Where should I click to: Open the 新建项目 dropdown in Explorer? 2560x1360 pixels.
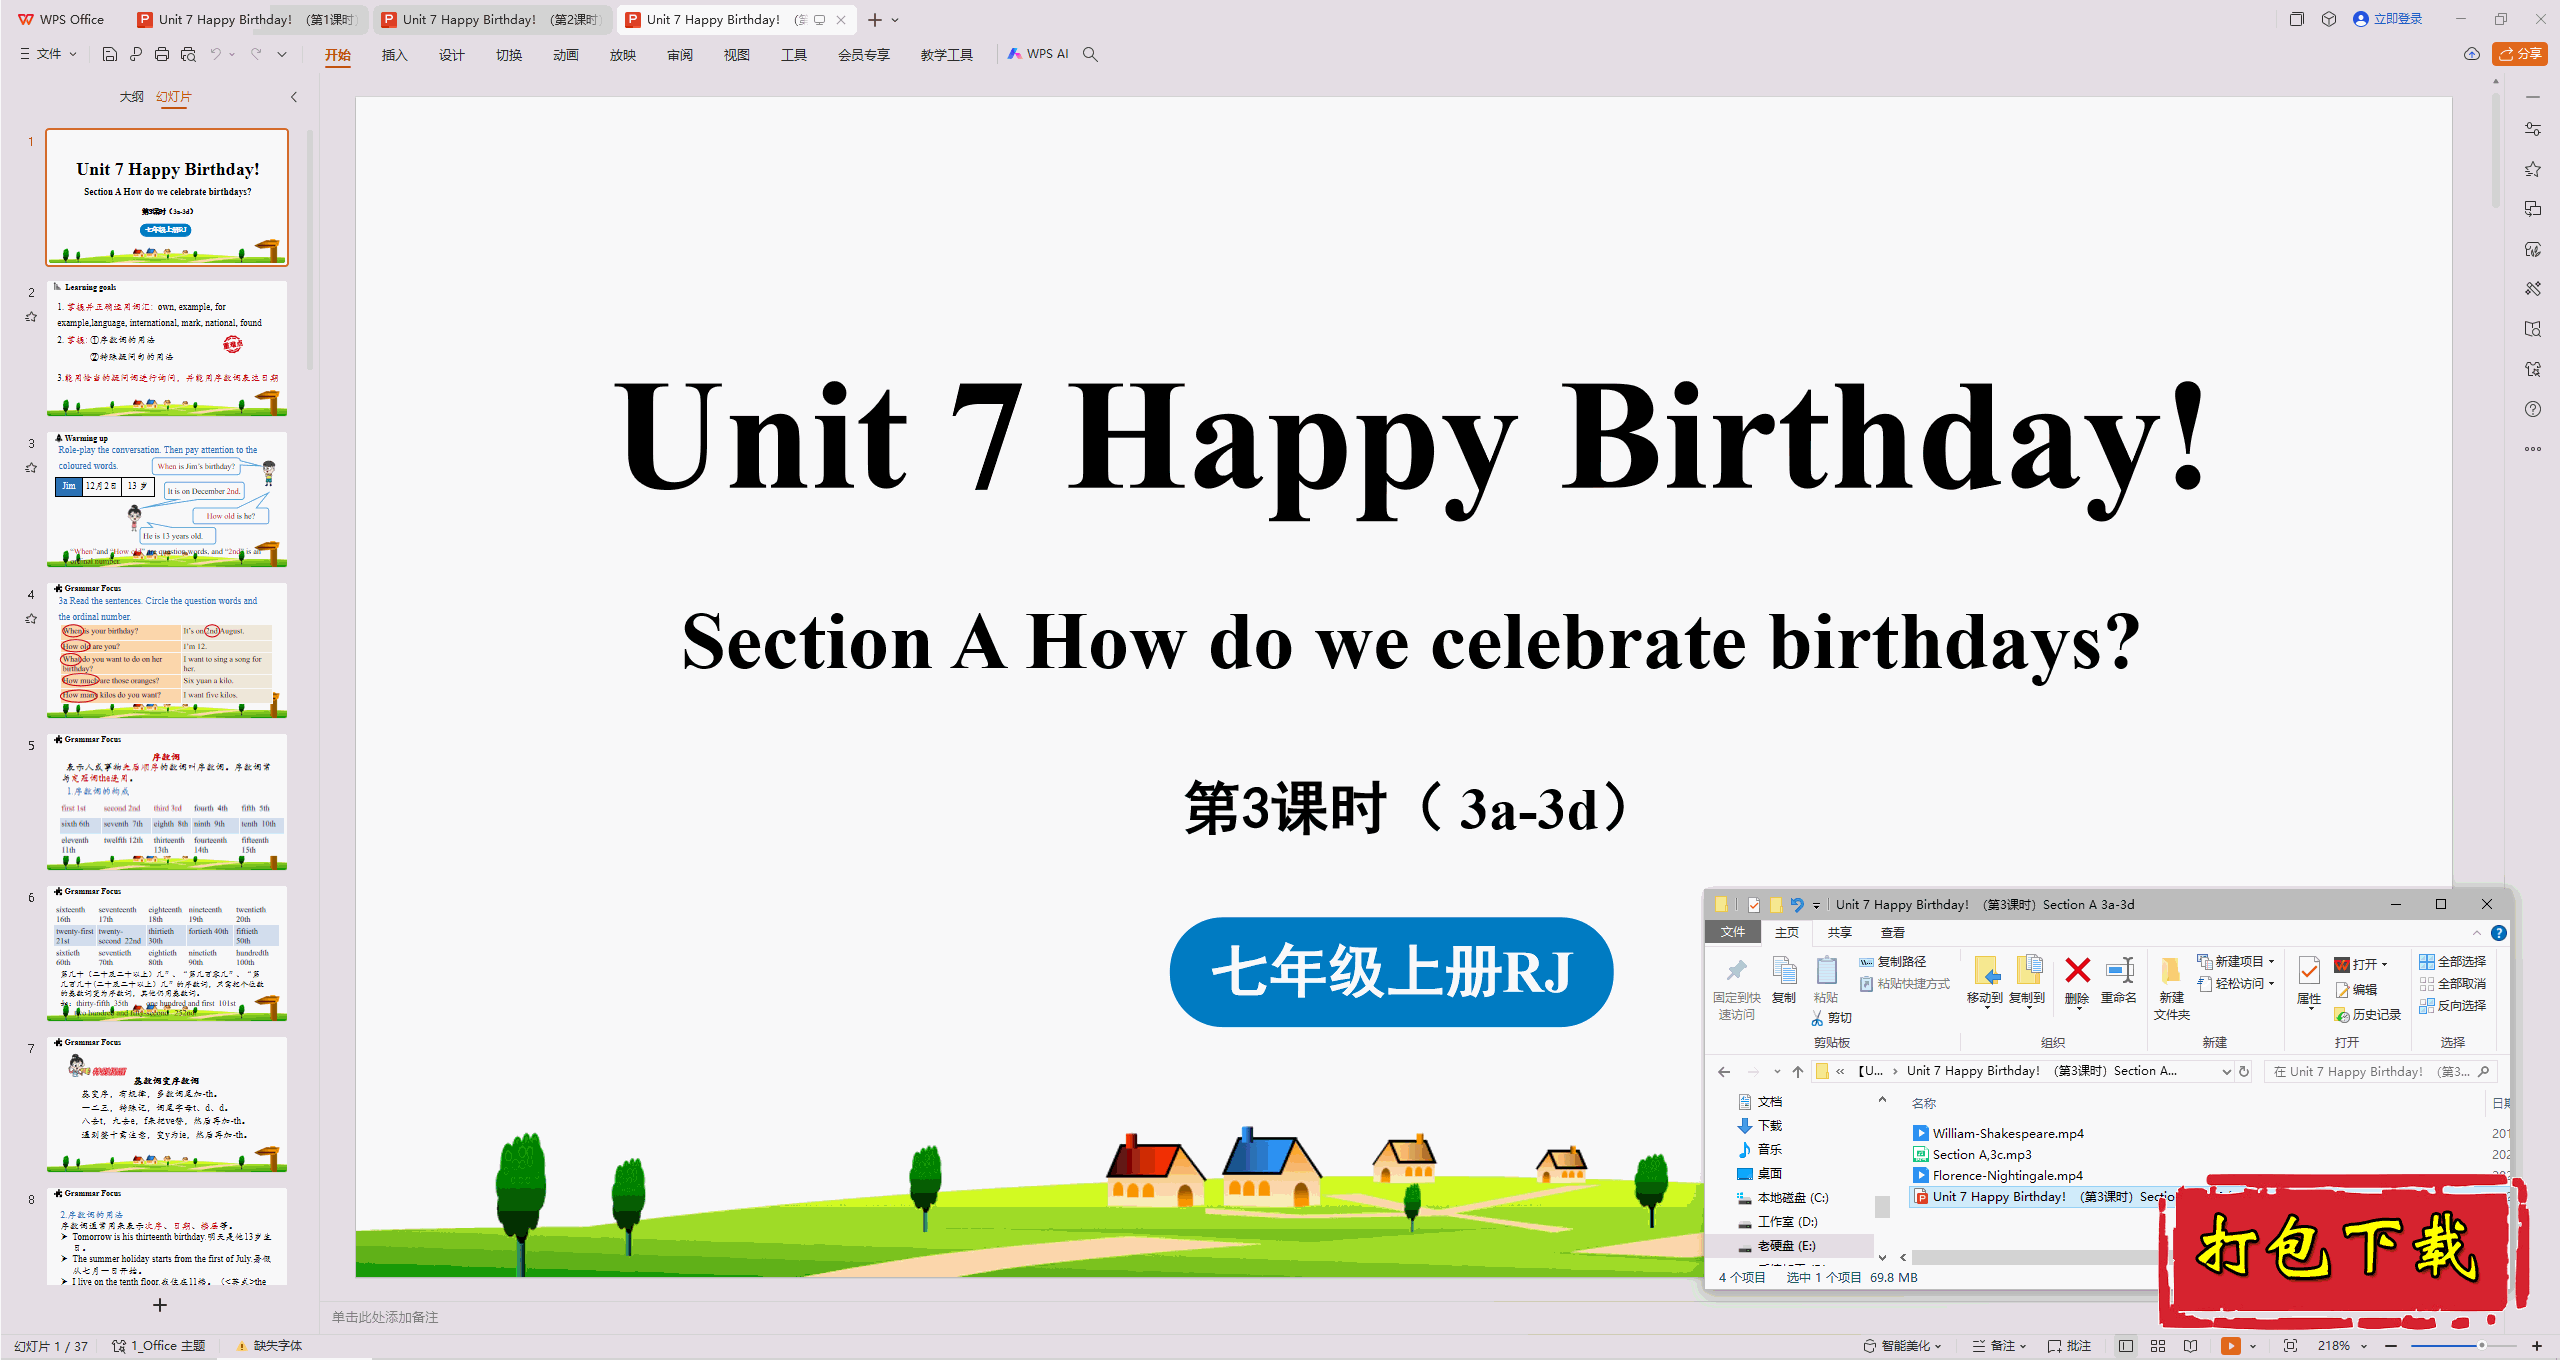click(2236, 962)
